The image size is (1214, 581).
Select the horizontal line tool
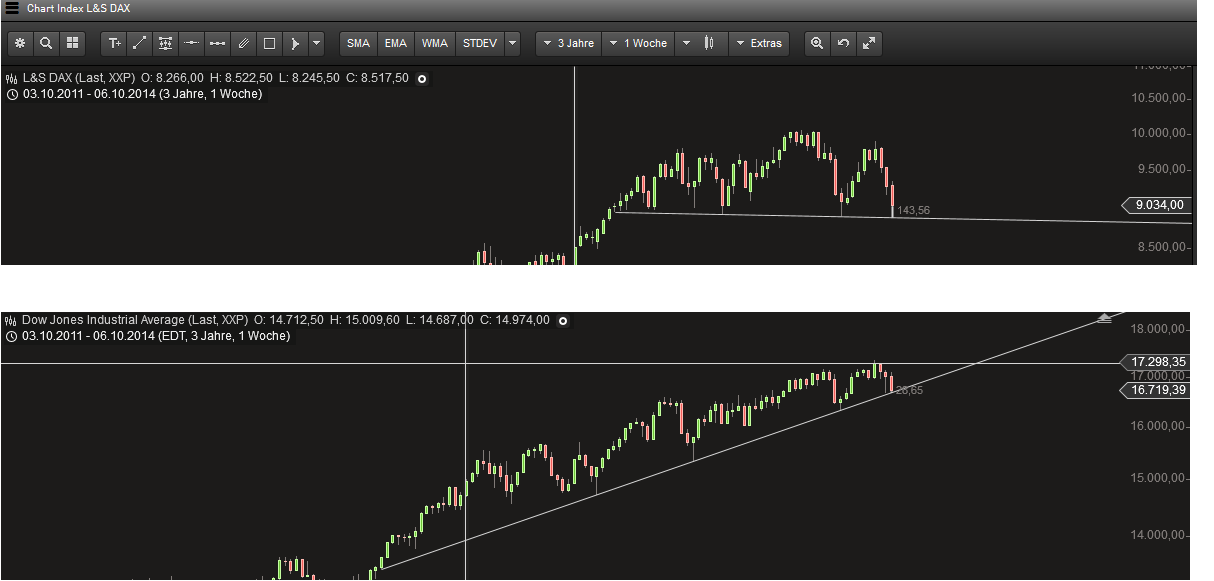[x=192, y=43]
